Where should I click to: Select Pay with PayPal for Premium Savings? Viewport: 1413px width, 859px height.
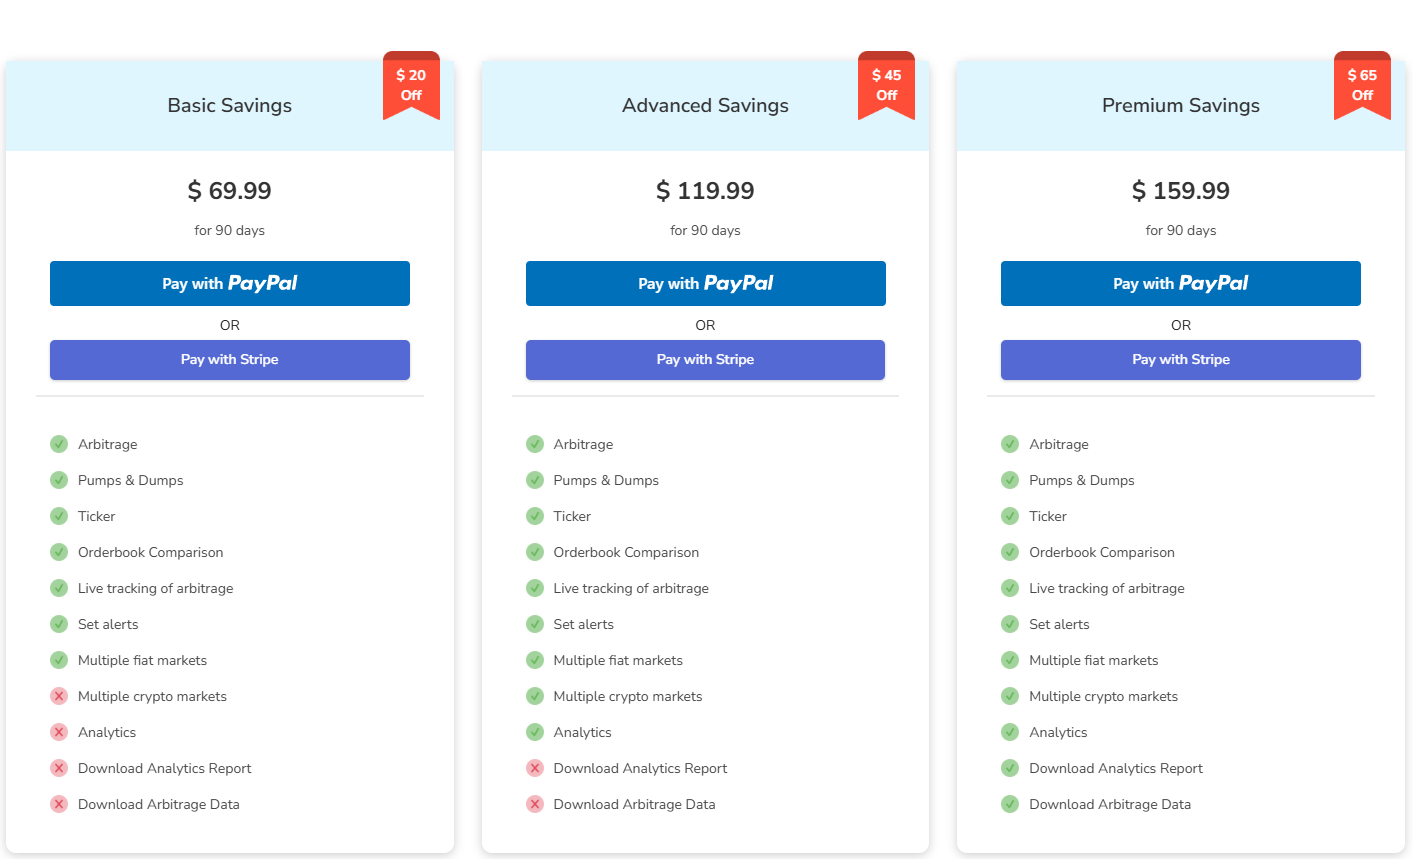pyautogui.click(x=1180, y=283)
